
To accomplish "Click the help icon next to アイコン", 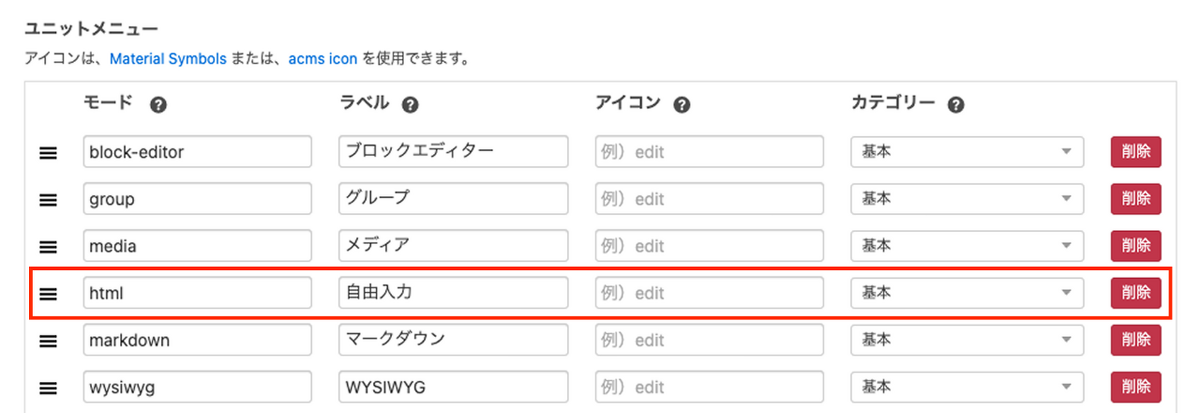I will tap(682, 104).
